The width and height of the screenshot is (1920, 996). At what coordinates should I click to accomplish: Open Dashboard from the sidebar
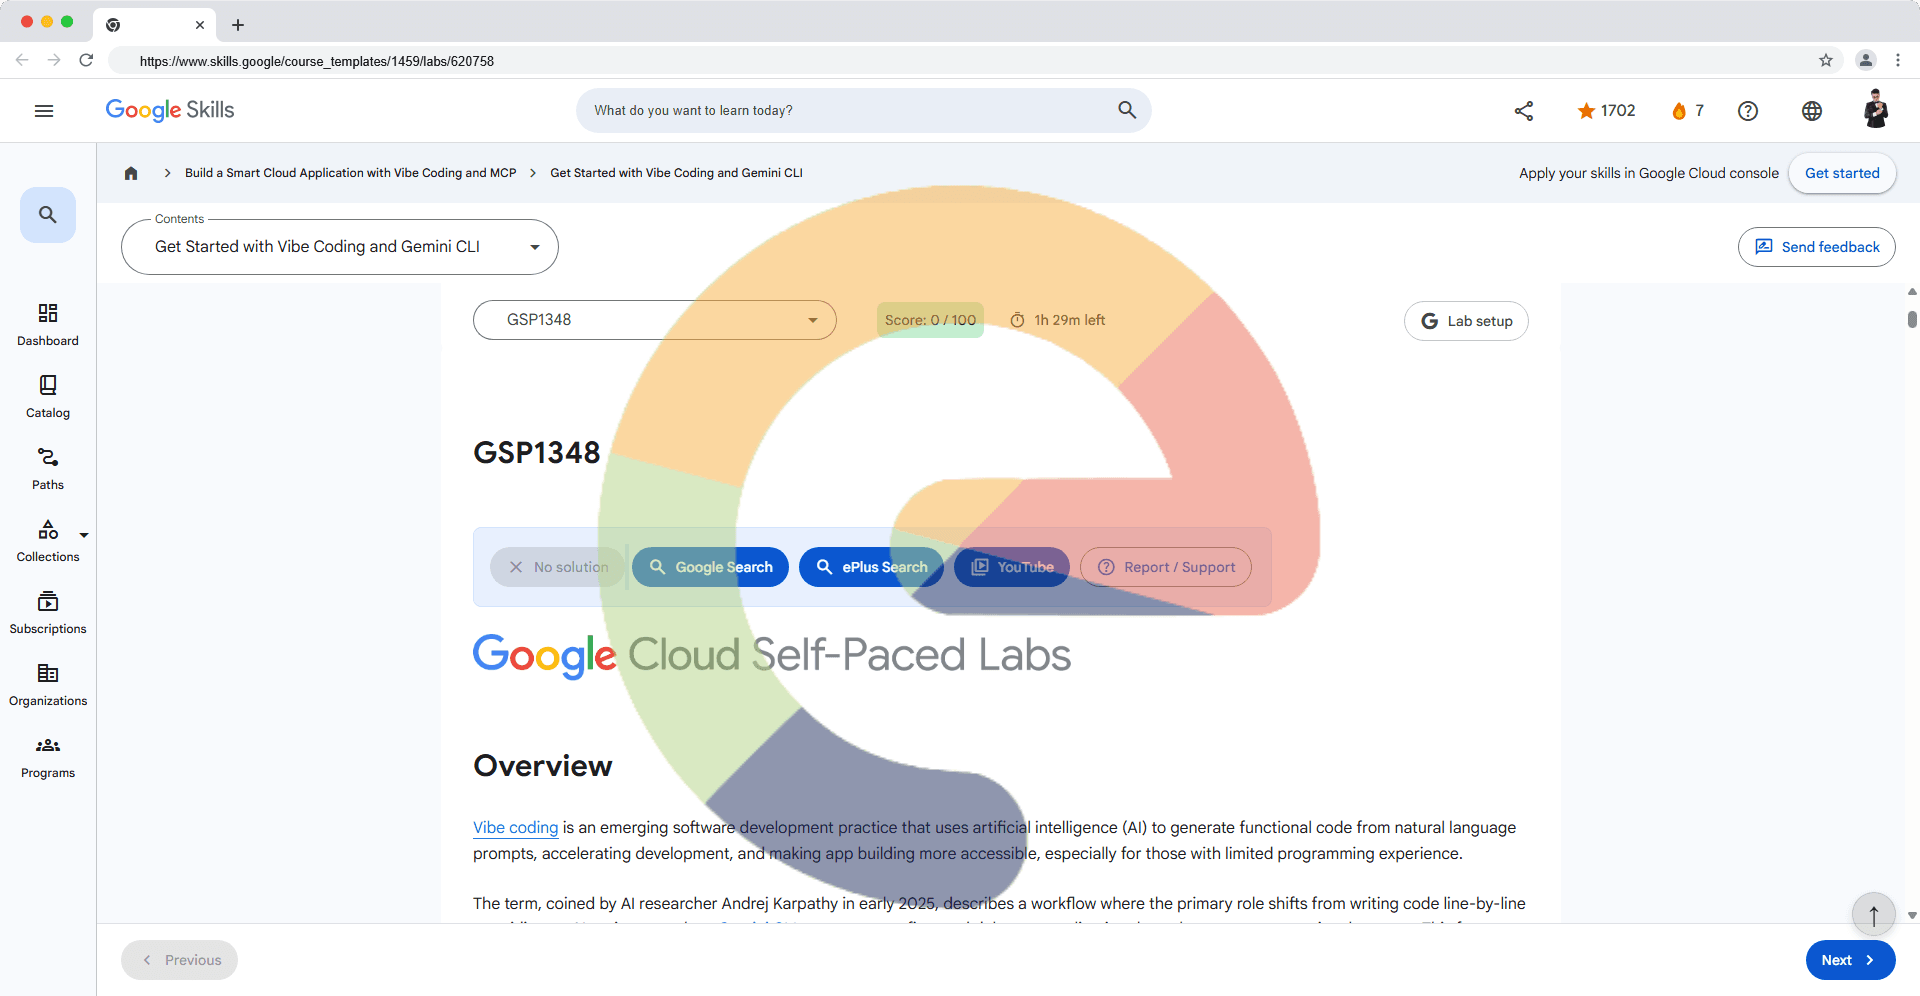pos(48,325)
